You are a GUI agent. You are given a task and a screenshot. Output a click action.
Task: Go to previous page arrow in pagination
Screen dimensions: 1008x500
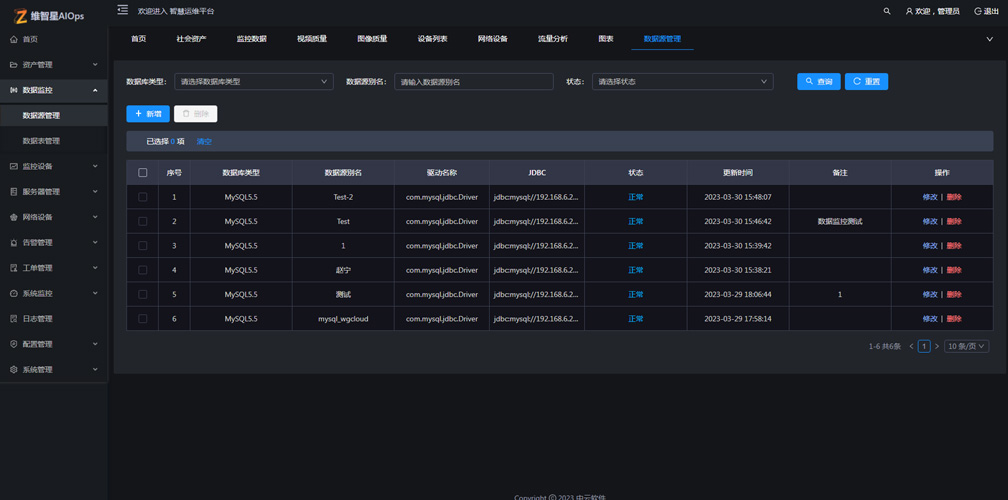point(911,346)
